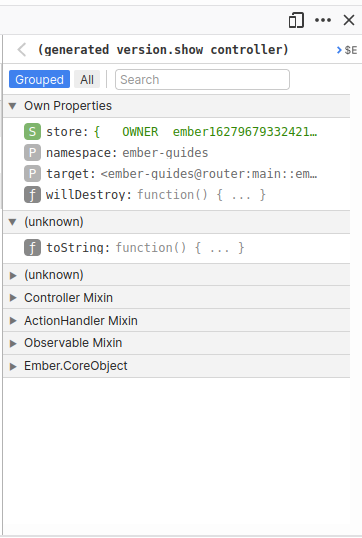This screenshot has width=362, height=538.
Task: Send object to console via $E
Action: coord(347,50)
